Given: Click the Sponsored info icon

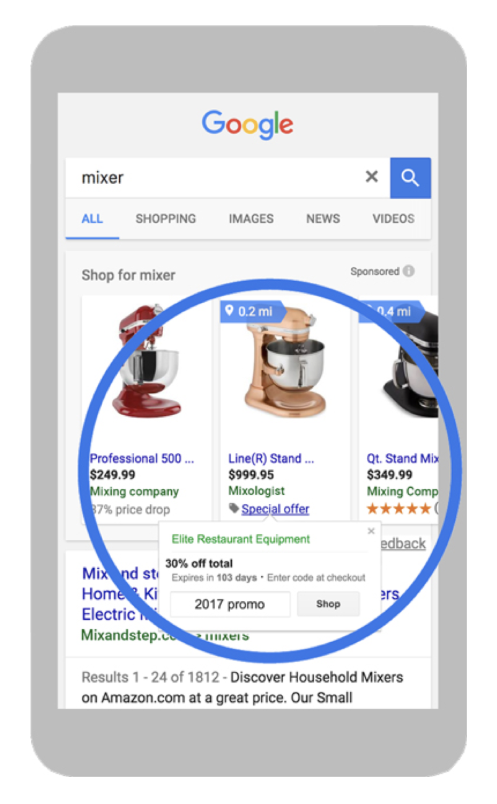Looking at the screenshot, I should (x=409, y=271).
